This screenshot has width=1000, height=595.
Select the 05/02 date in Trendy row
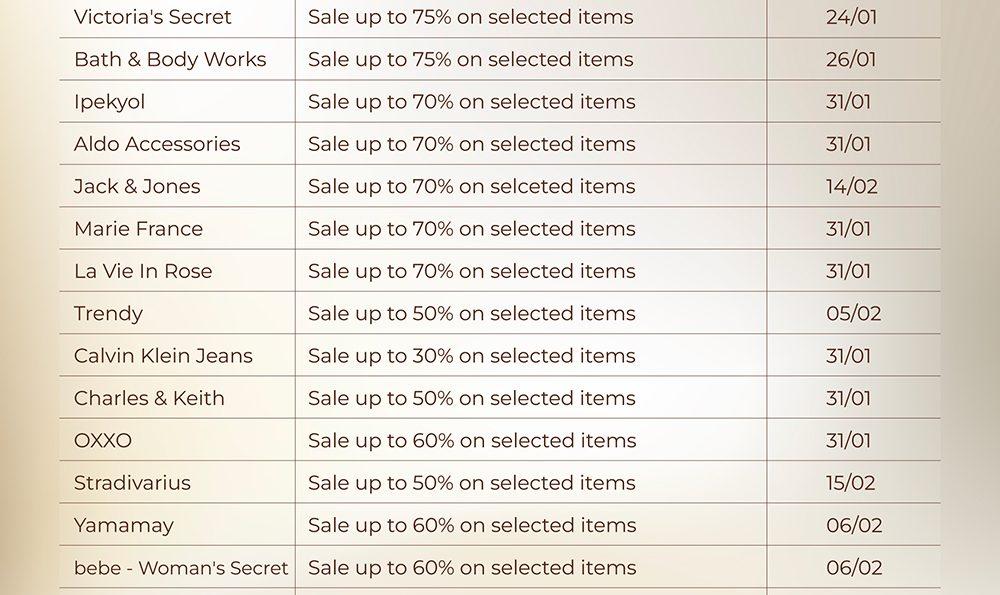854,314
